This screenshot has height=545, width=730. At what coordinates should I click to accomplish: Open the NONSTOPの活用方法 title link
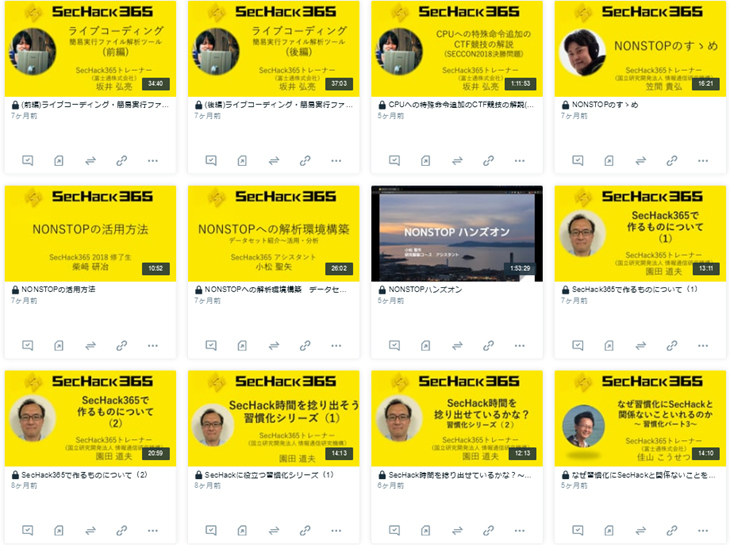click(58, 289)
